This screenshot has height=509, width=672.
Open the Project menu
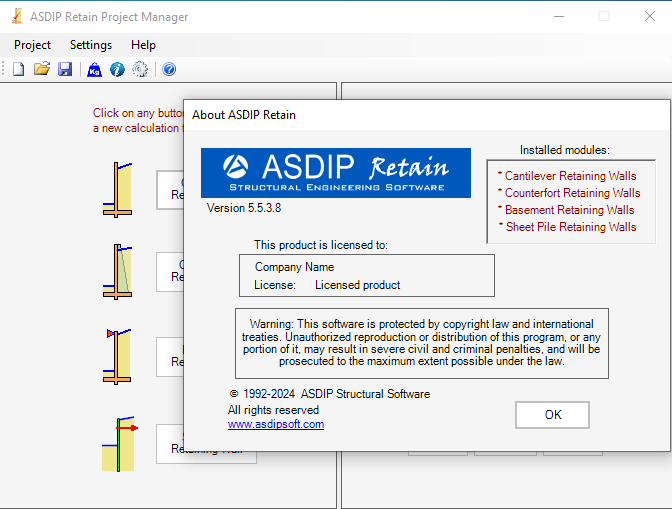coord(32,45)
